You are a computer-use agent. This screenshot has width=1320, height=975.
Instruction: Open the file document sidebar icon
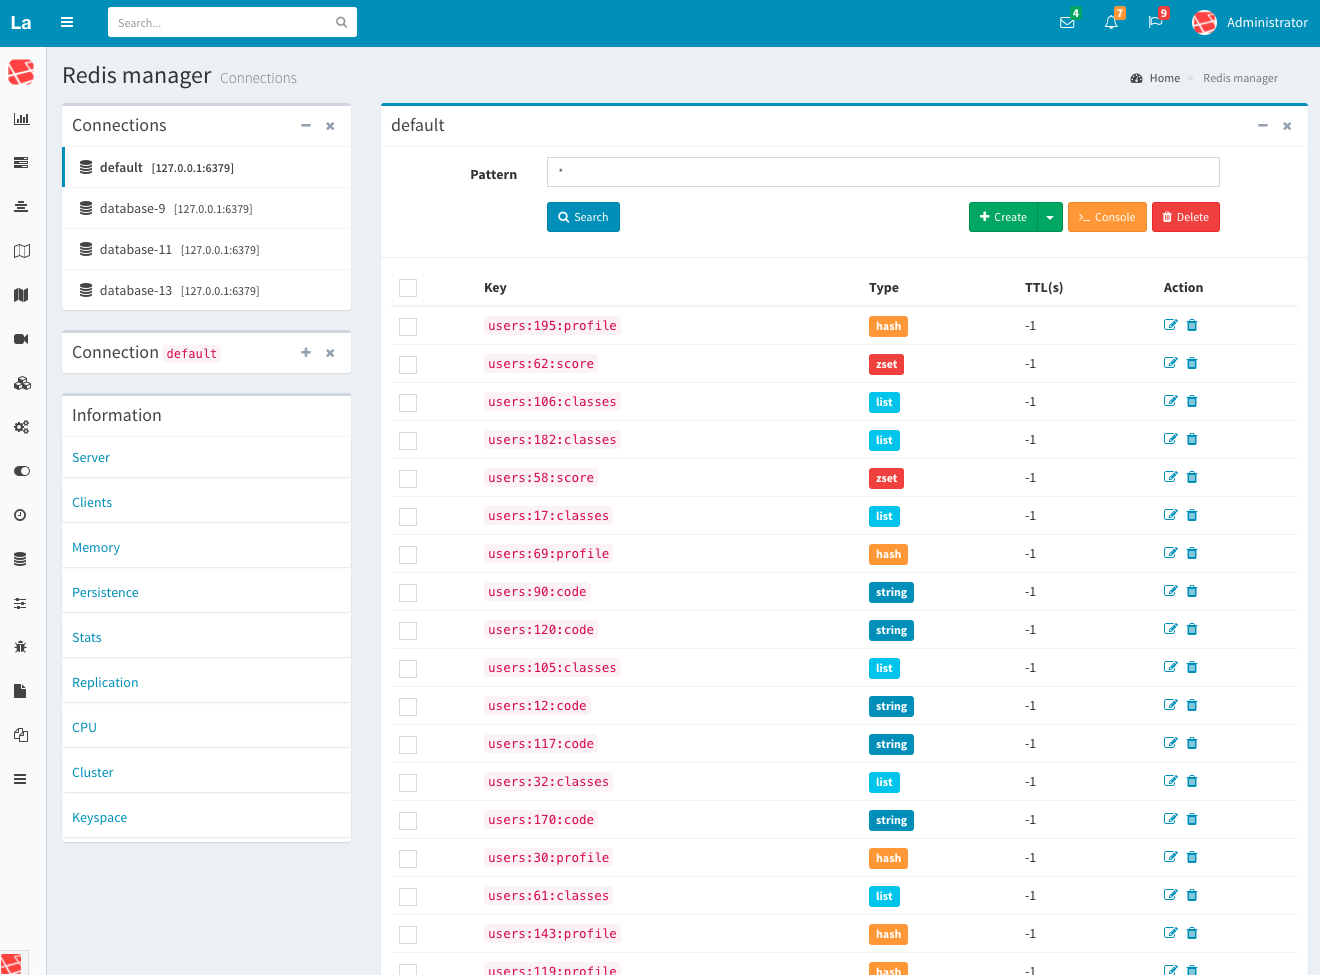click(20, 691)
